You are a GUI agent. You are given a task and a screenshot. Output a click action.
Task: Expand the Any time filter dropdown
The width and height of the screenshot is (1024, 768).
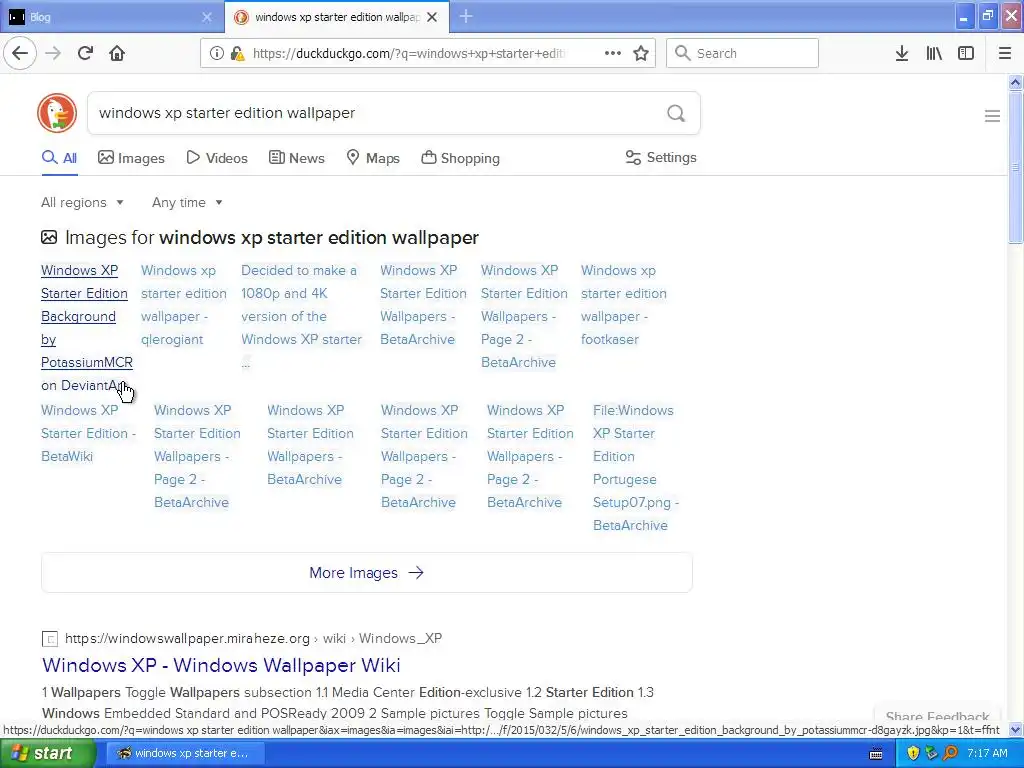pos(187,202)
